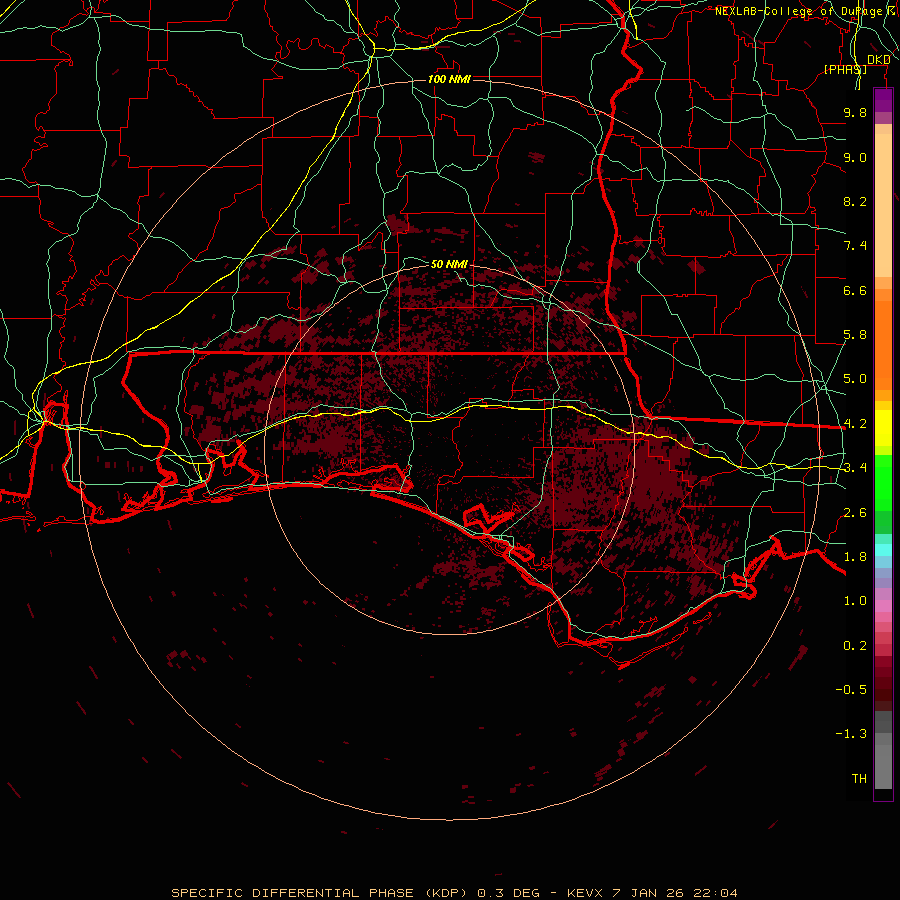Pick the gray band at bottom of color scale
This screenshot has height=900, width=900.
point(883,766)
